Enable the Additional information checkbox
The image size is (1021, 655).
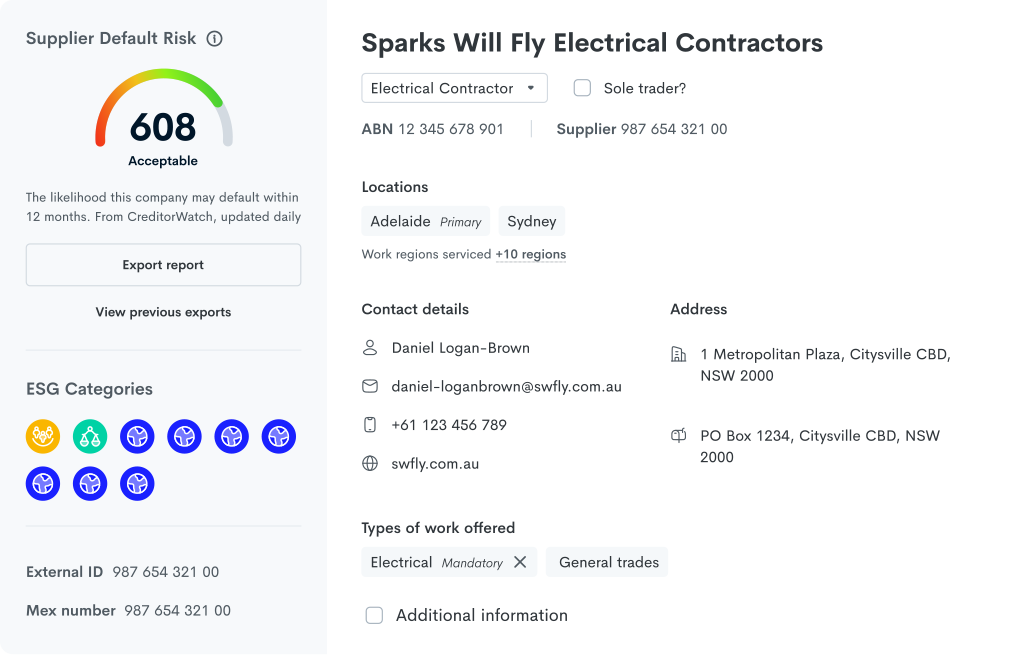point(374,615)
